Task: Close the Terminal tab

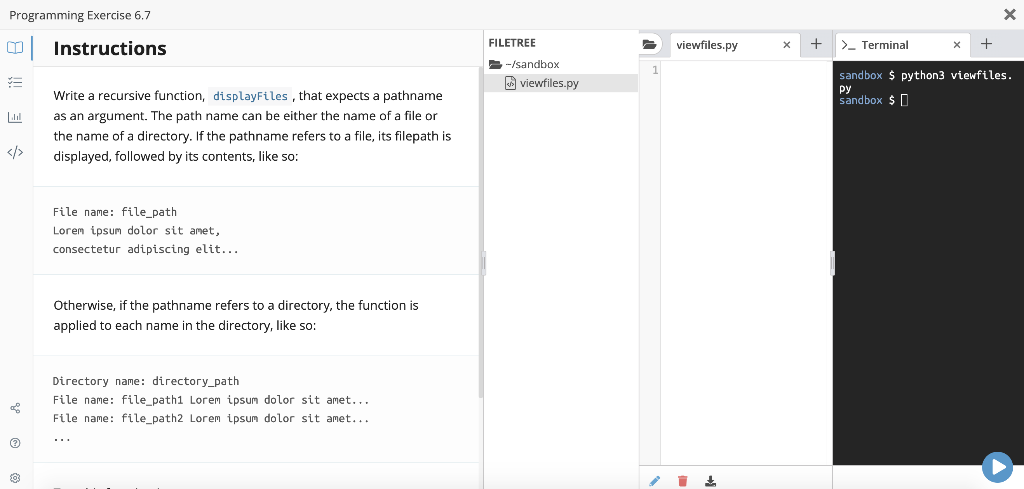Action: tap(957, 45)
